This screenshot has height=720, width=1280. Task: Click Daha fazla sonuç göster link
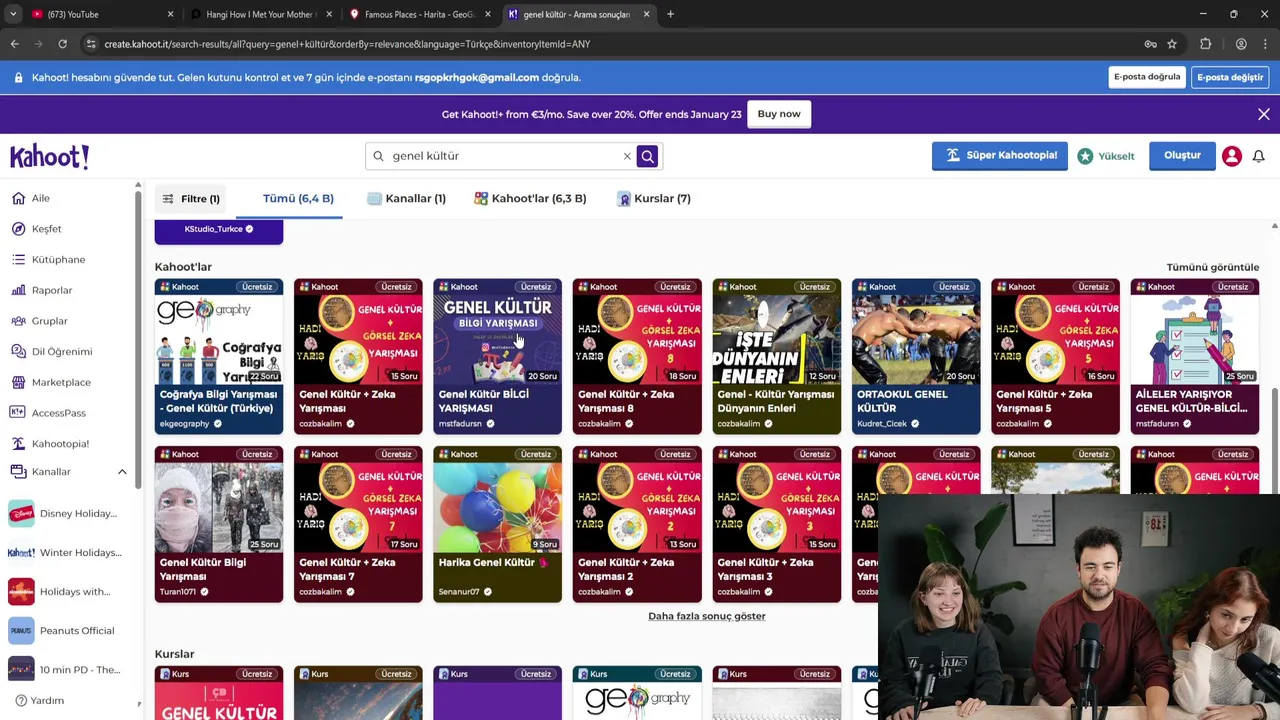pos(707,616)
